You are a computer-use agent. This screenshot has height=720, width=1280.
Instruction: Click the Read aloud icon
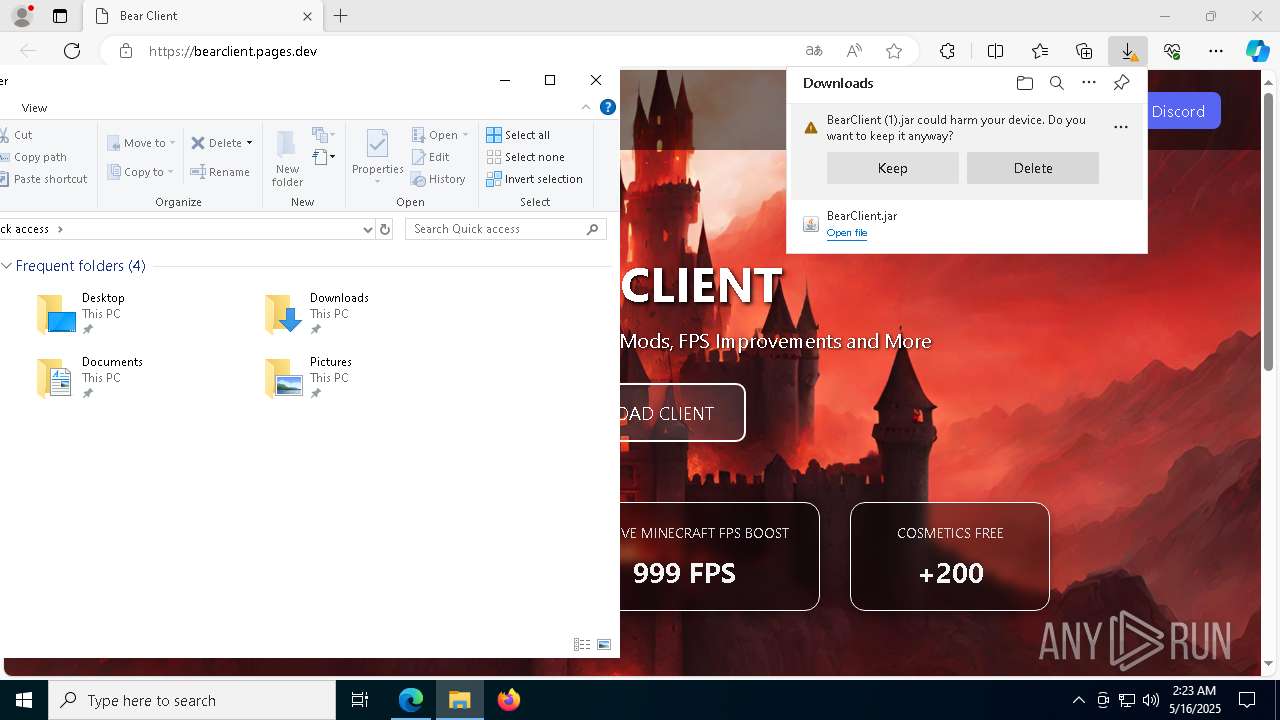pos(854,51)
